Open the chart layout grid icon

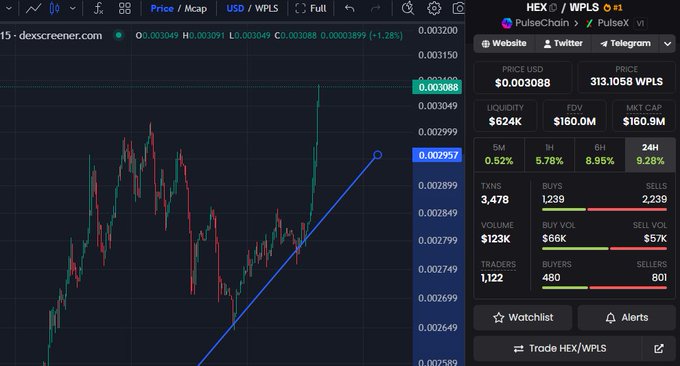tap(125, 8)
